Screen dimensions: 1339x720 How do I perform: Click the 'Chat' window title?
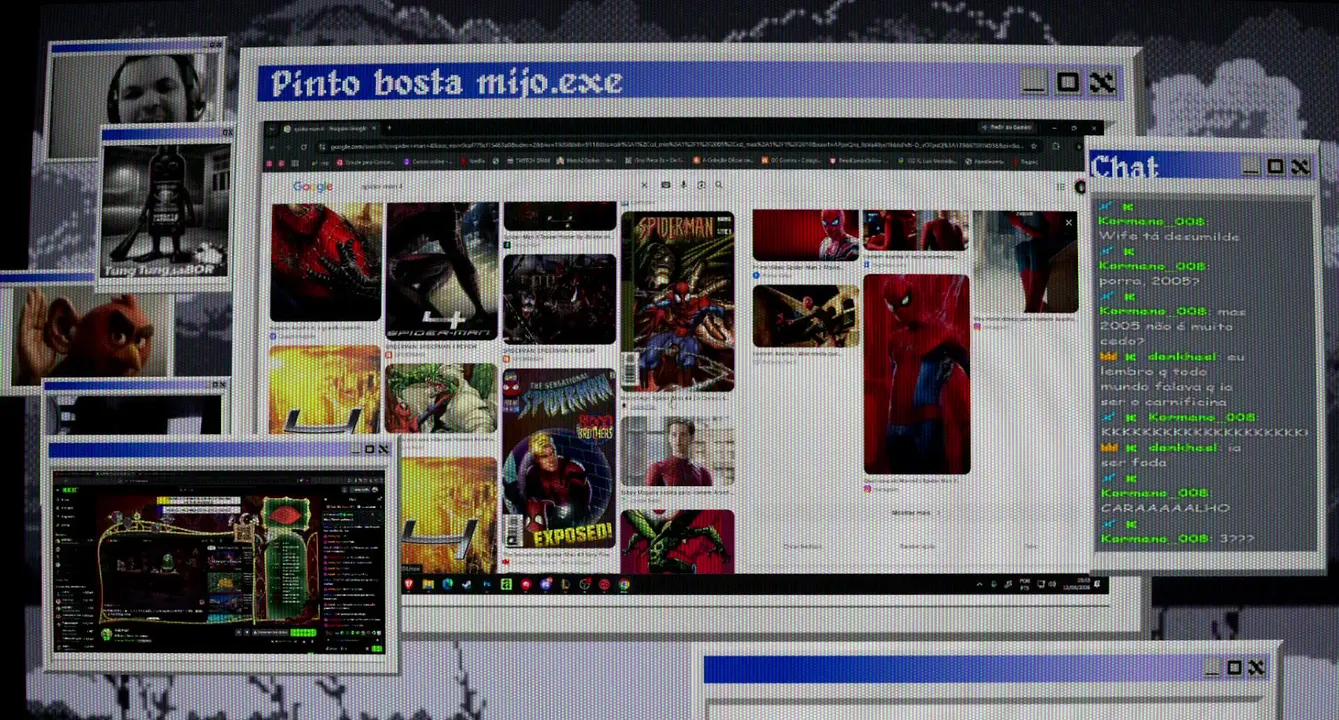coord(1126,167)
